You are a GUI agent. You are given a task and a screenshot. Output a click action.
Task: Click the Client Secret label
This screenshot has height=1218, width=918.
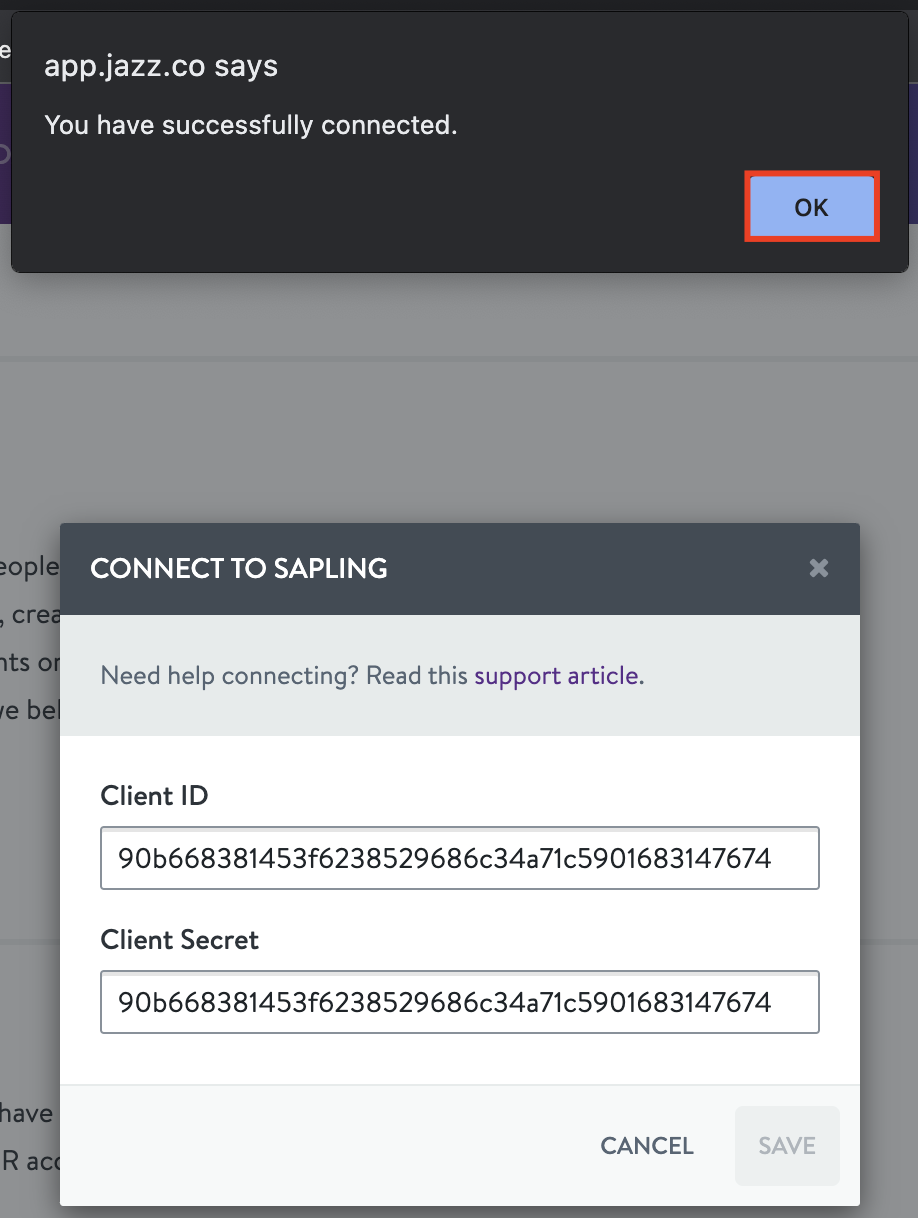[180, 940]
